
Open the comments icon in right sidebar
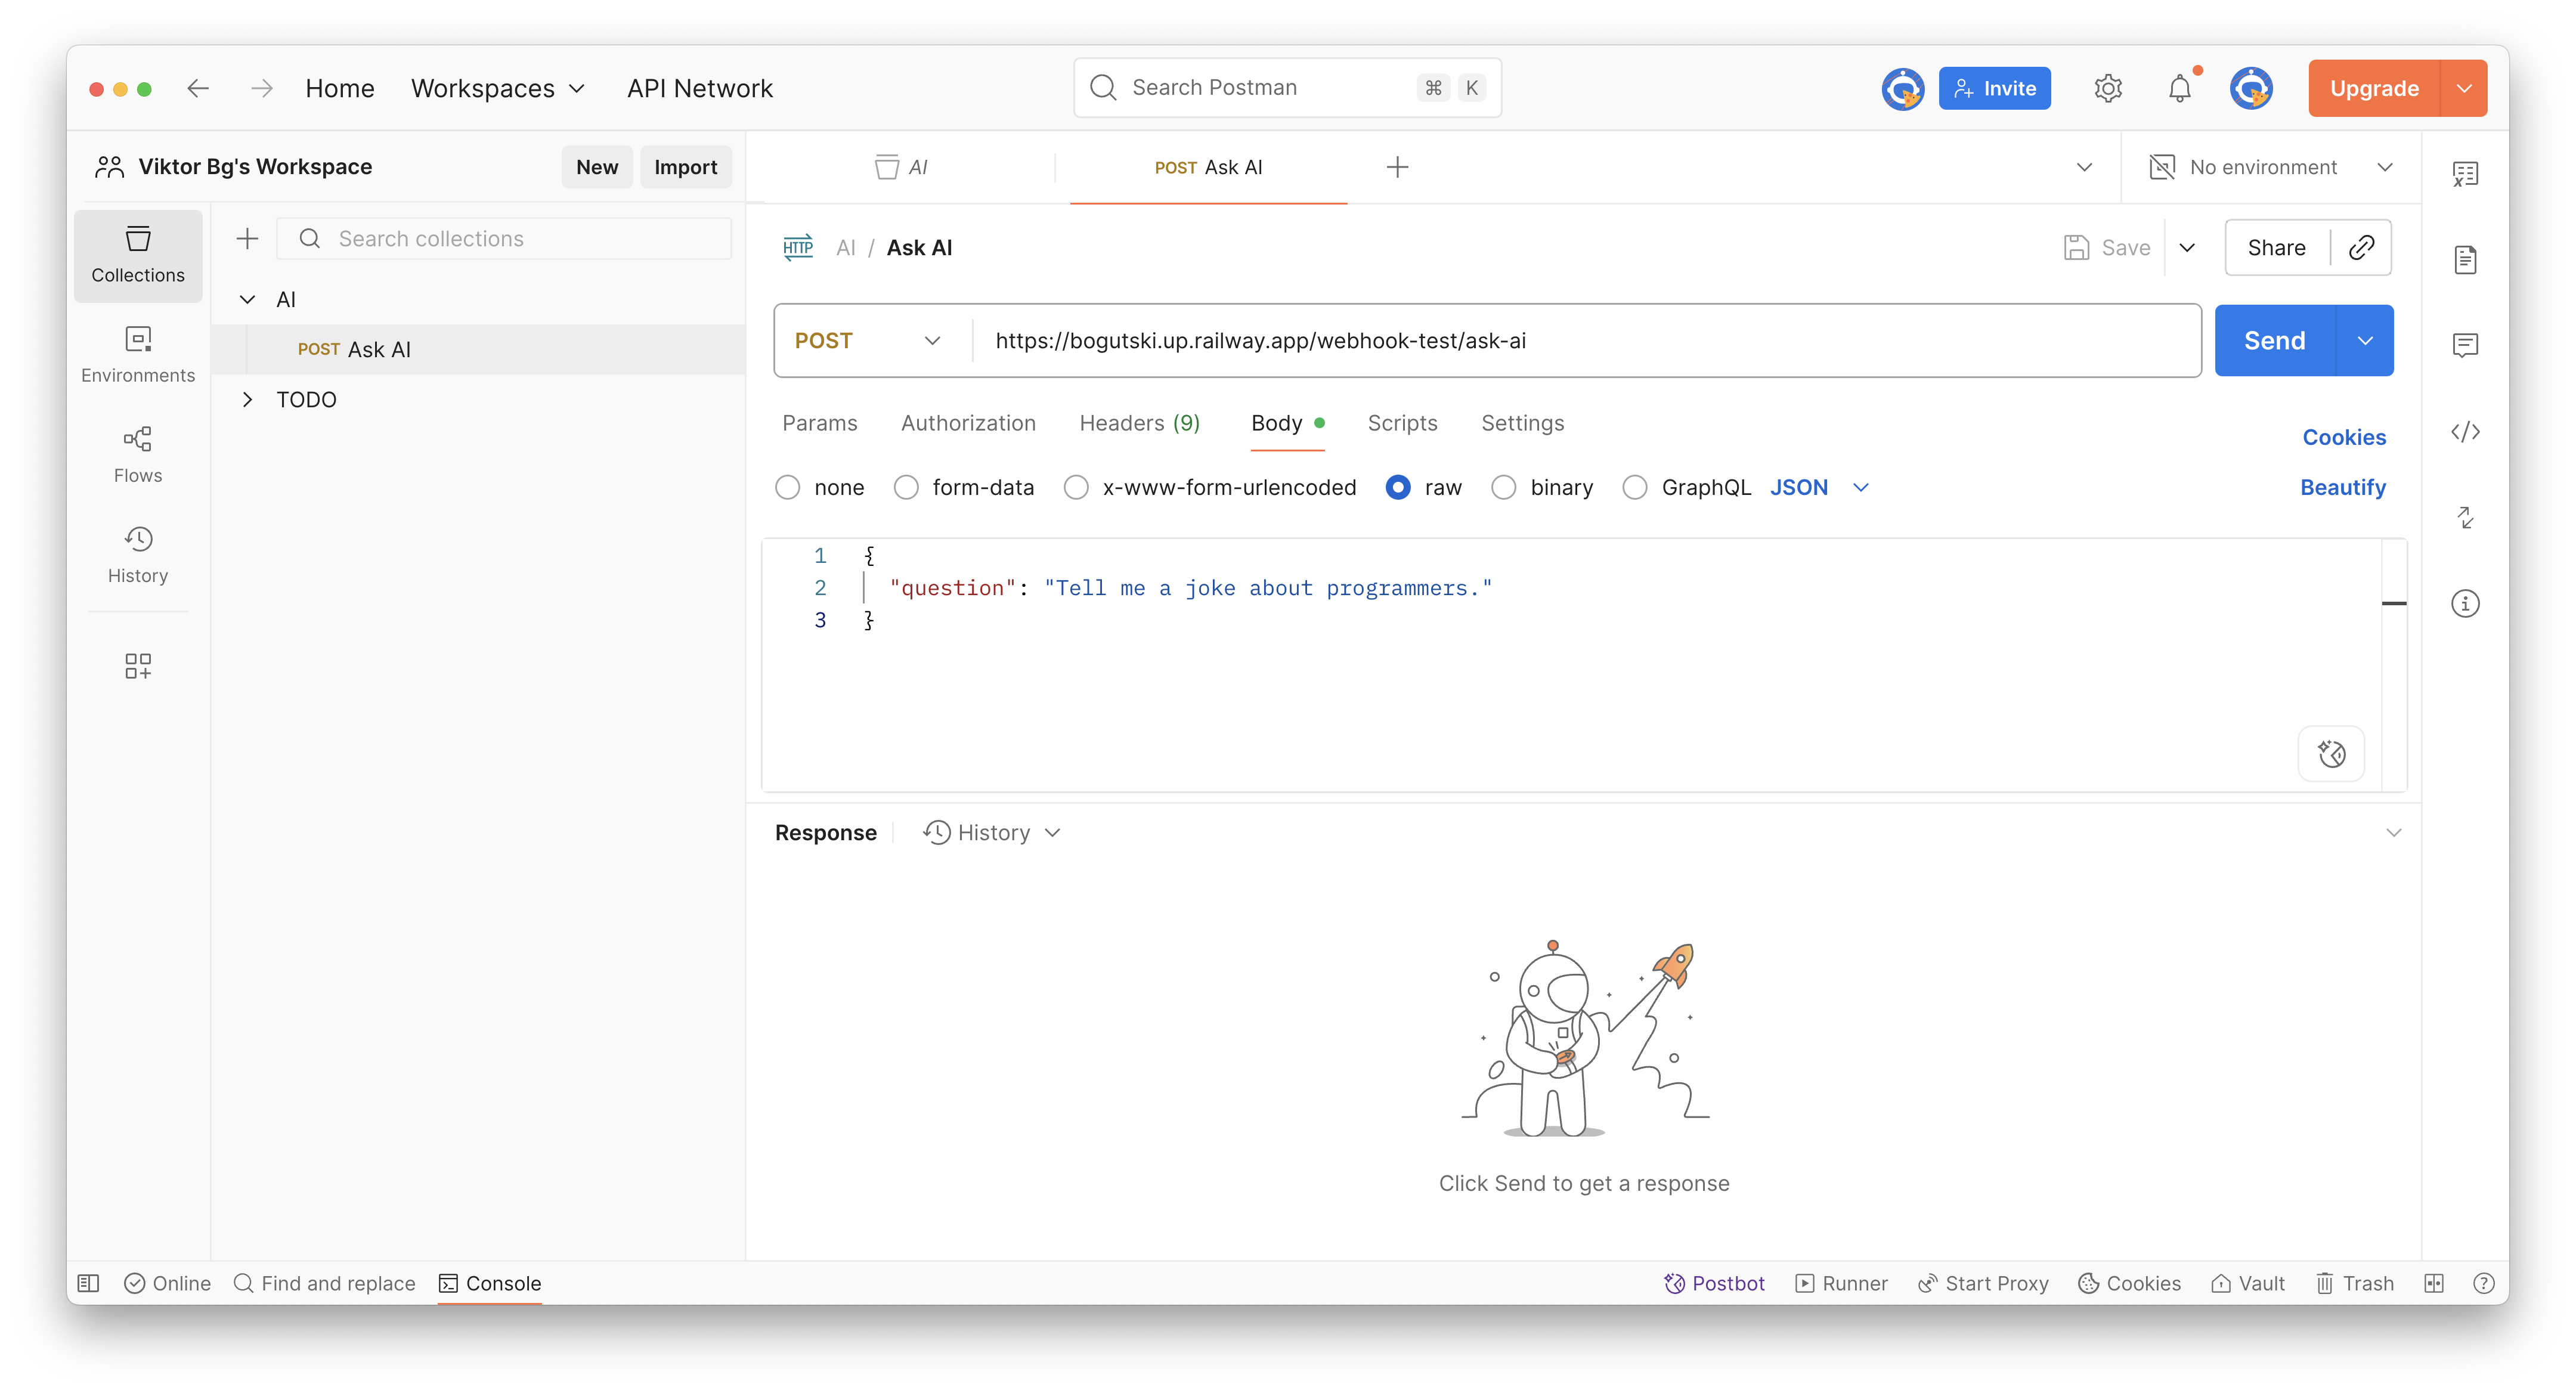[x=2465, y=346]
